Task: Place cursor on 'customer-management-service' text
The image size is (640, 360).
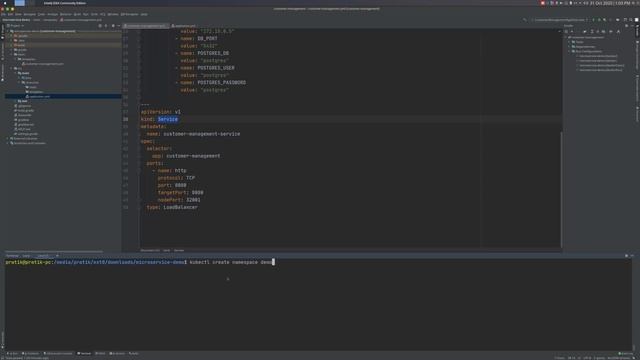Action: (x=202, y=134)
